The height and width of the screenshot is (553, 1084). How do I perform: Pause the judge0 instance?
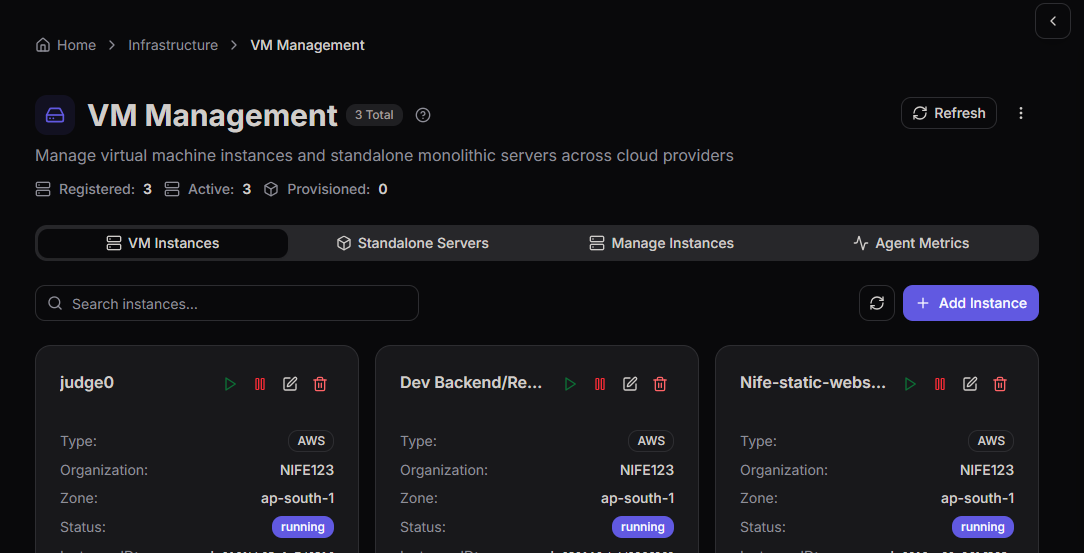point(260,384)
